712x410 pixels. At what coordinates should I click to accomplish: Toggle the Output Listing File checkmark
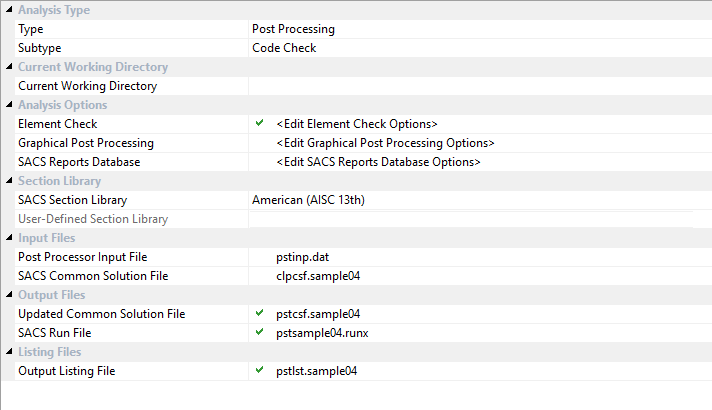tap(260, 370)
